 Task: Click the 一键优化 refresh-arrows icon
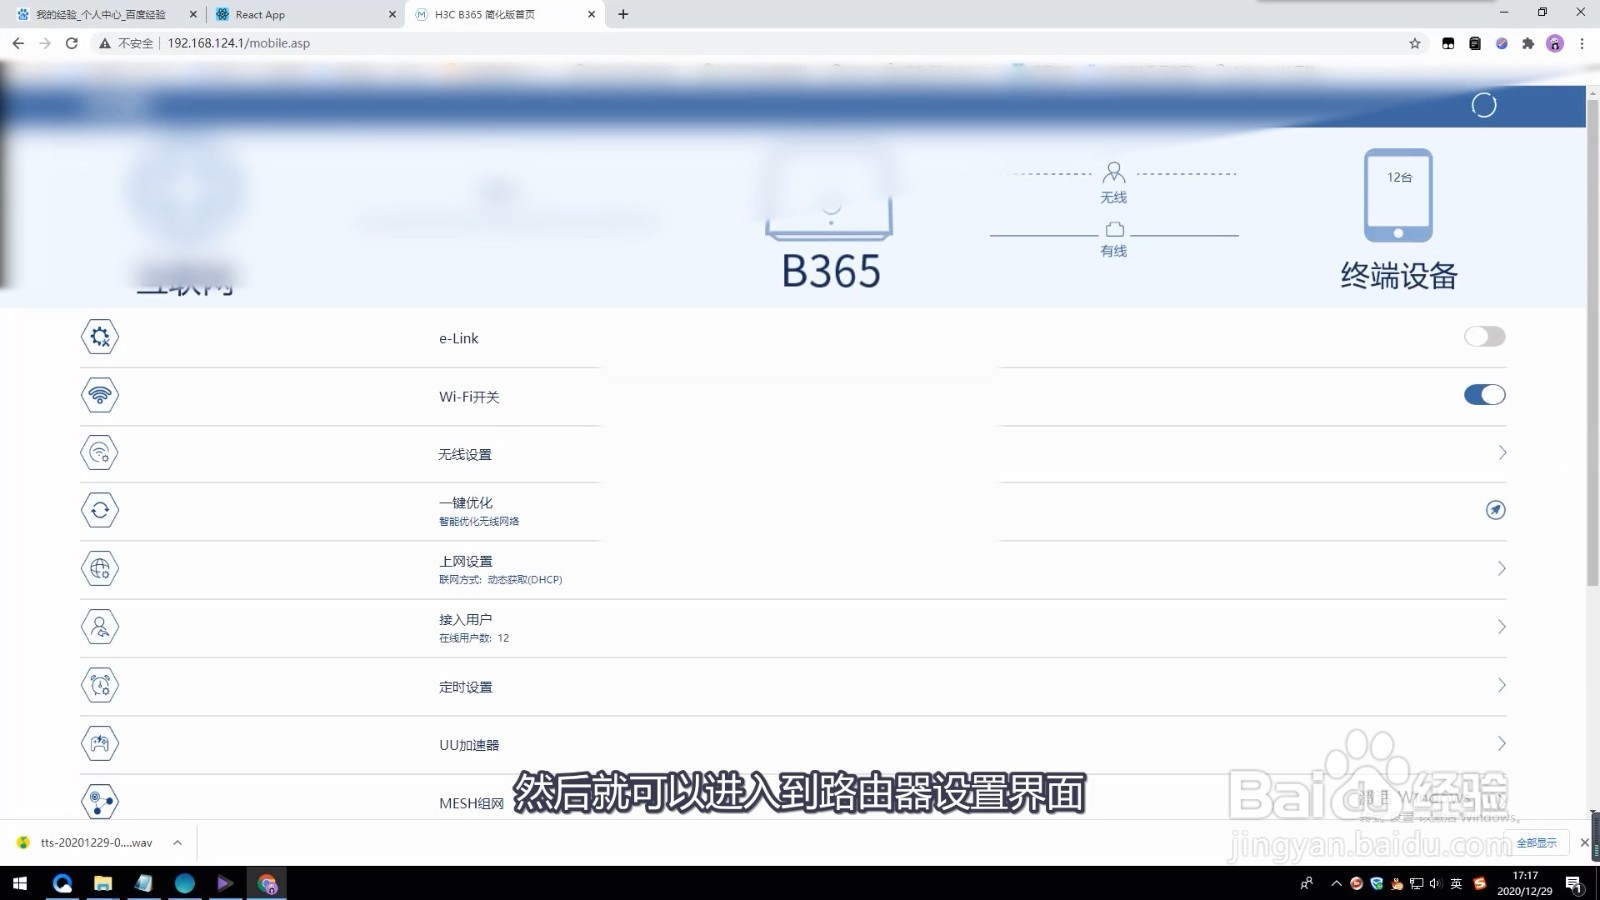99,510
